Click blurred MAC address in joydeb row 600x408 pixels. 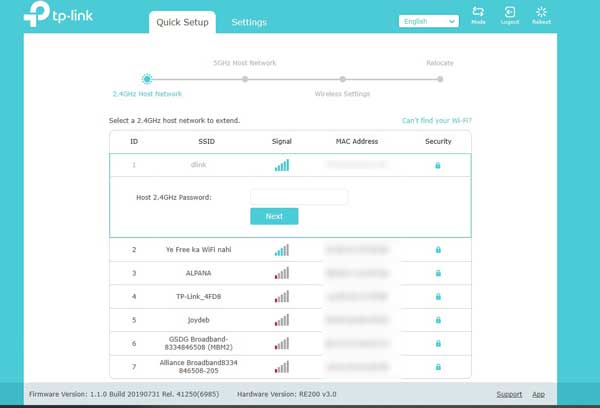tap(357, 320)
